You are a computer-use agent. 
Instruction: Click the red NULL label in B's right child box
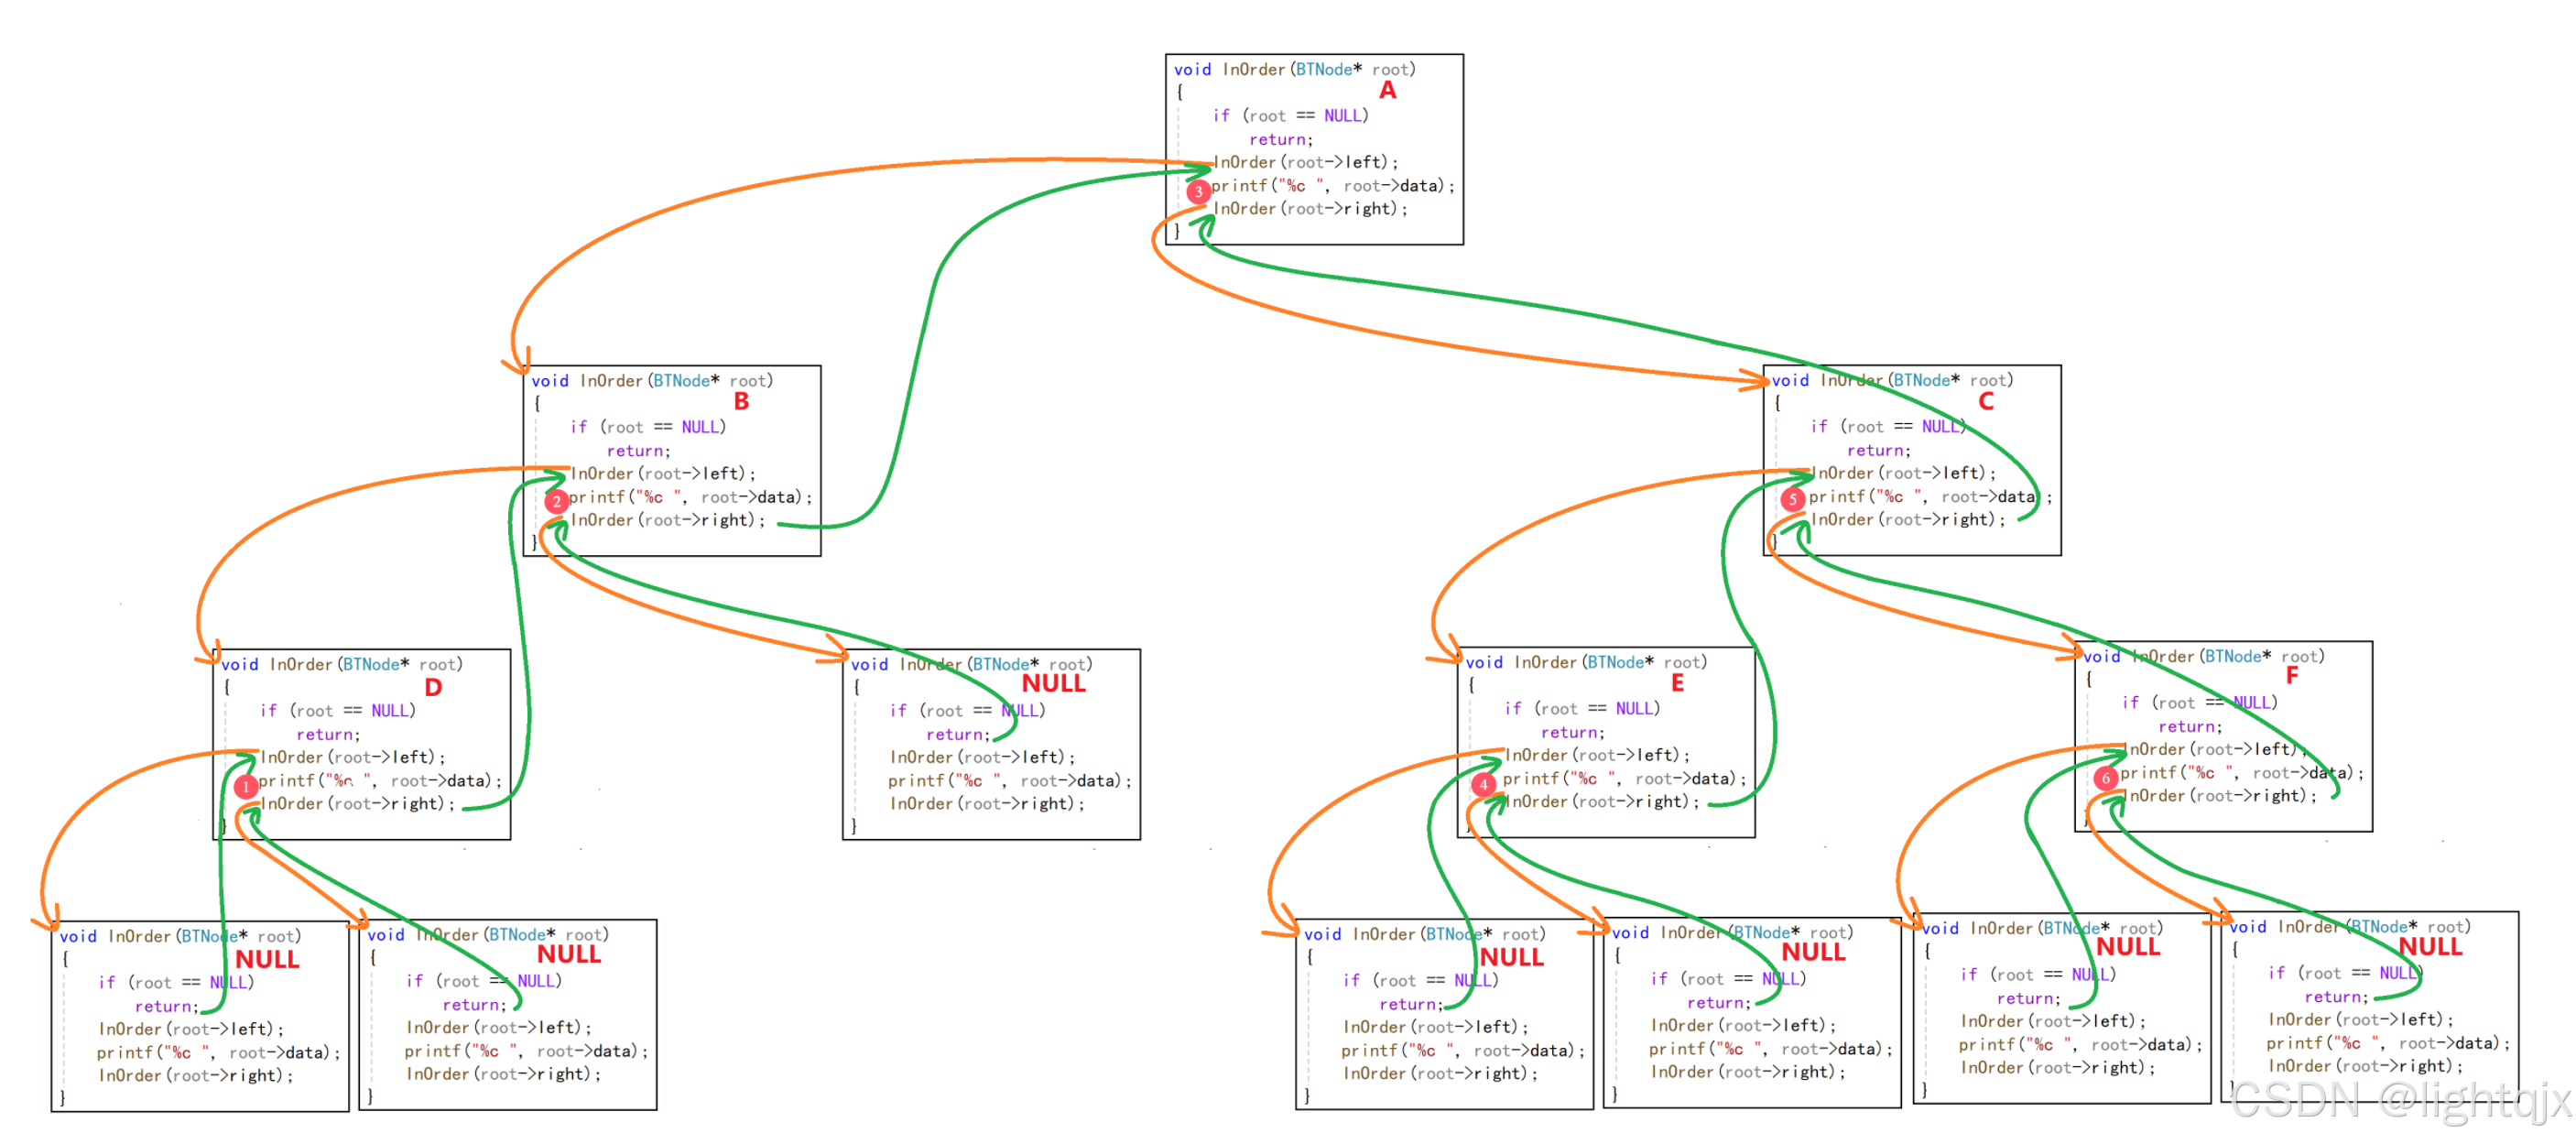(1053, 684)
